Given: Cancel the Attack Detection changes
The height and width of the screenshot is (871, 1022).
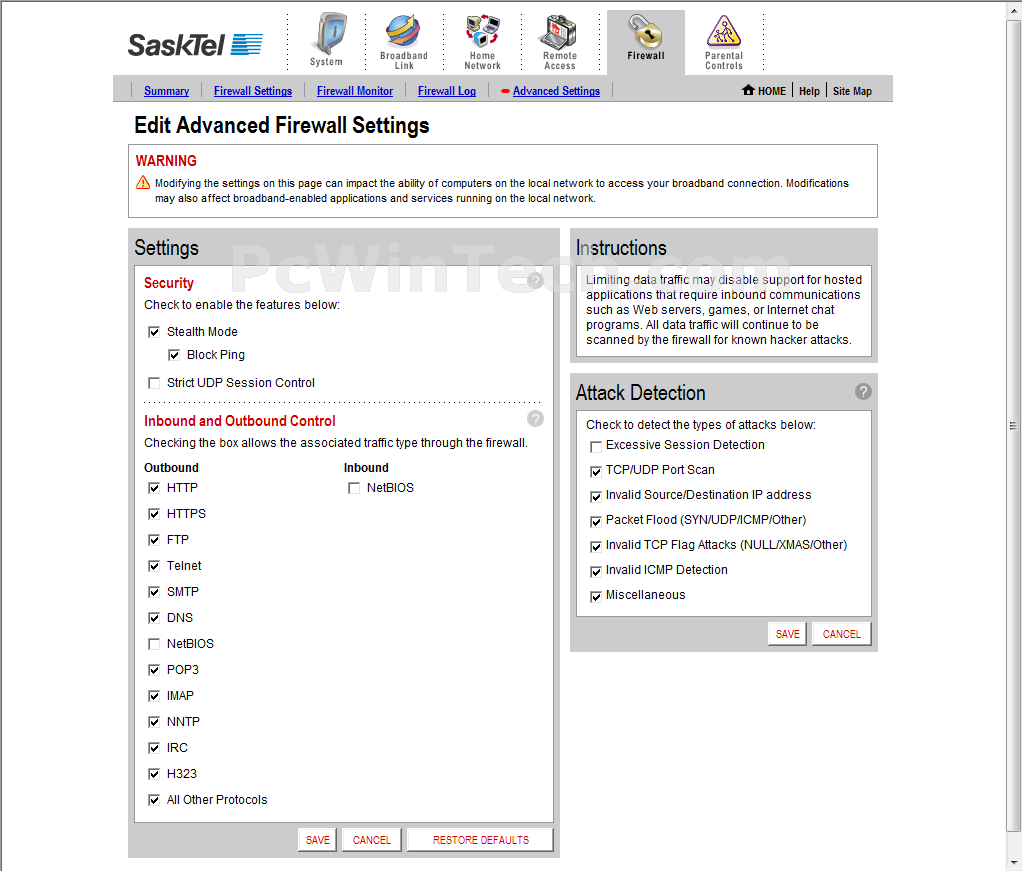Looking at the screenshot, I should (x=841, y=634).
